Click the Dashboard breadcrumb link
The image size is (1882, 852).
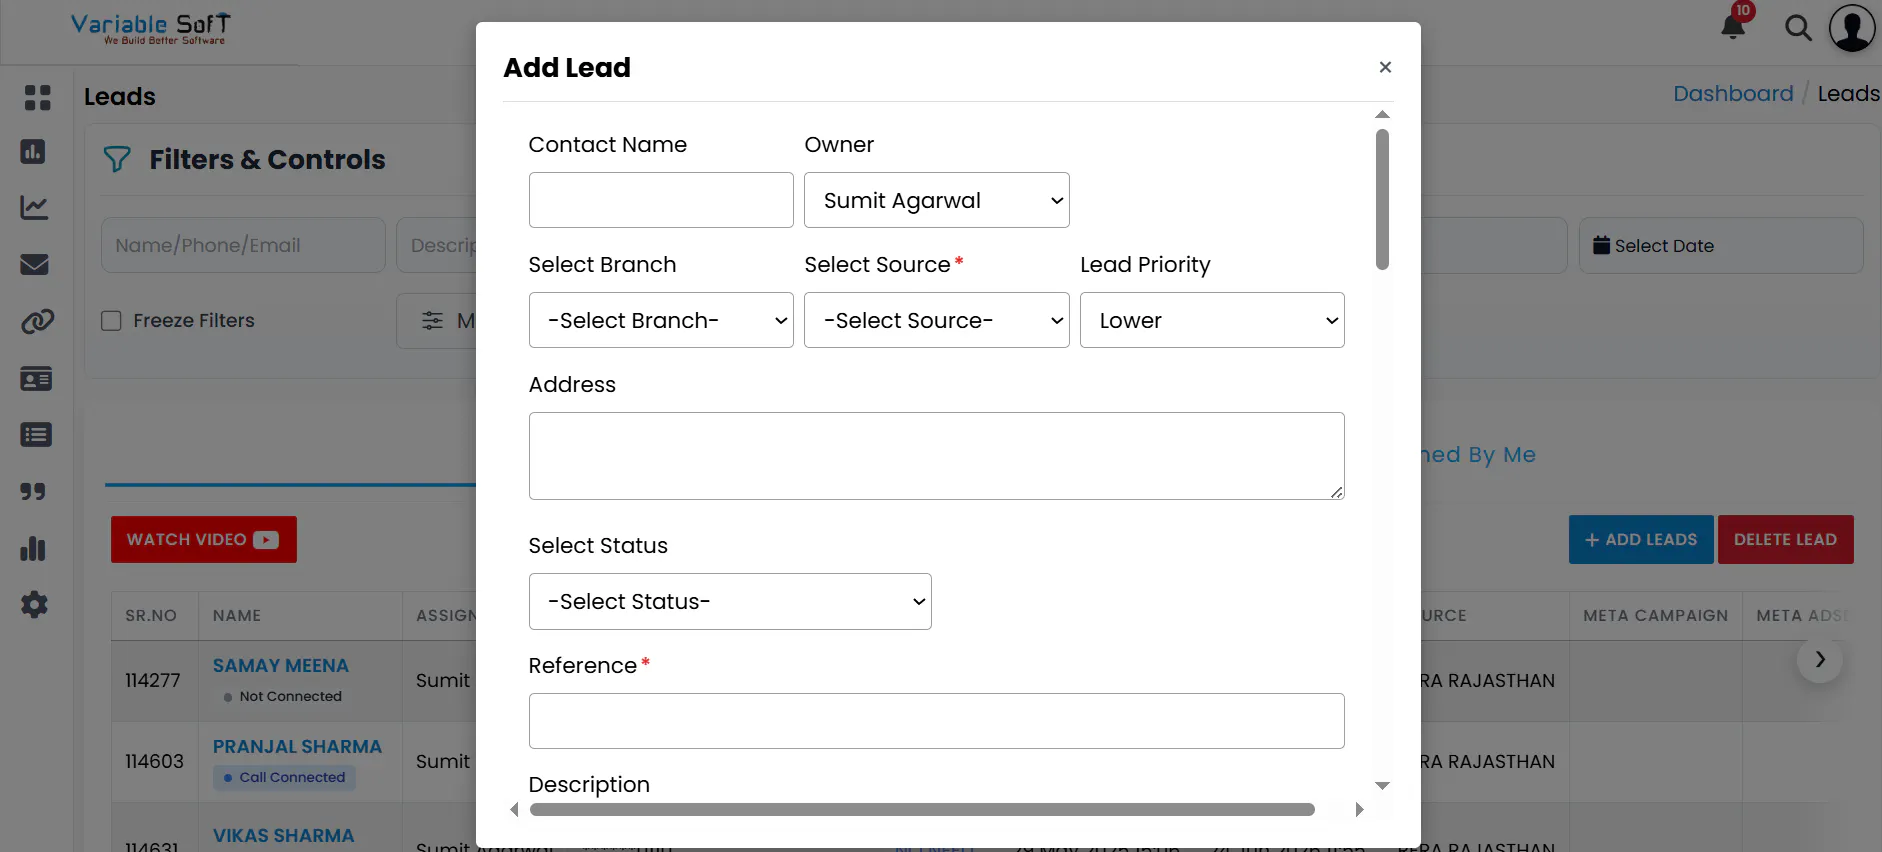[x=1733, y=93]
